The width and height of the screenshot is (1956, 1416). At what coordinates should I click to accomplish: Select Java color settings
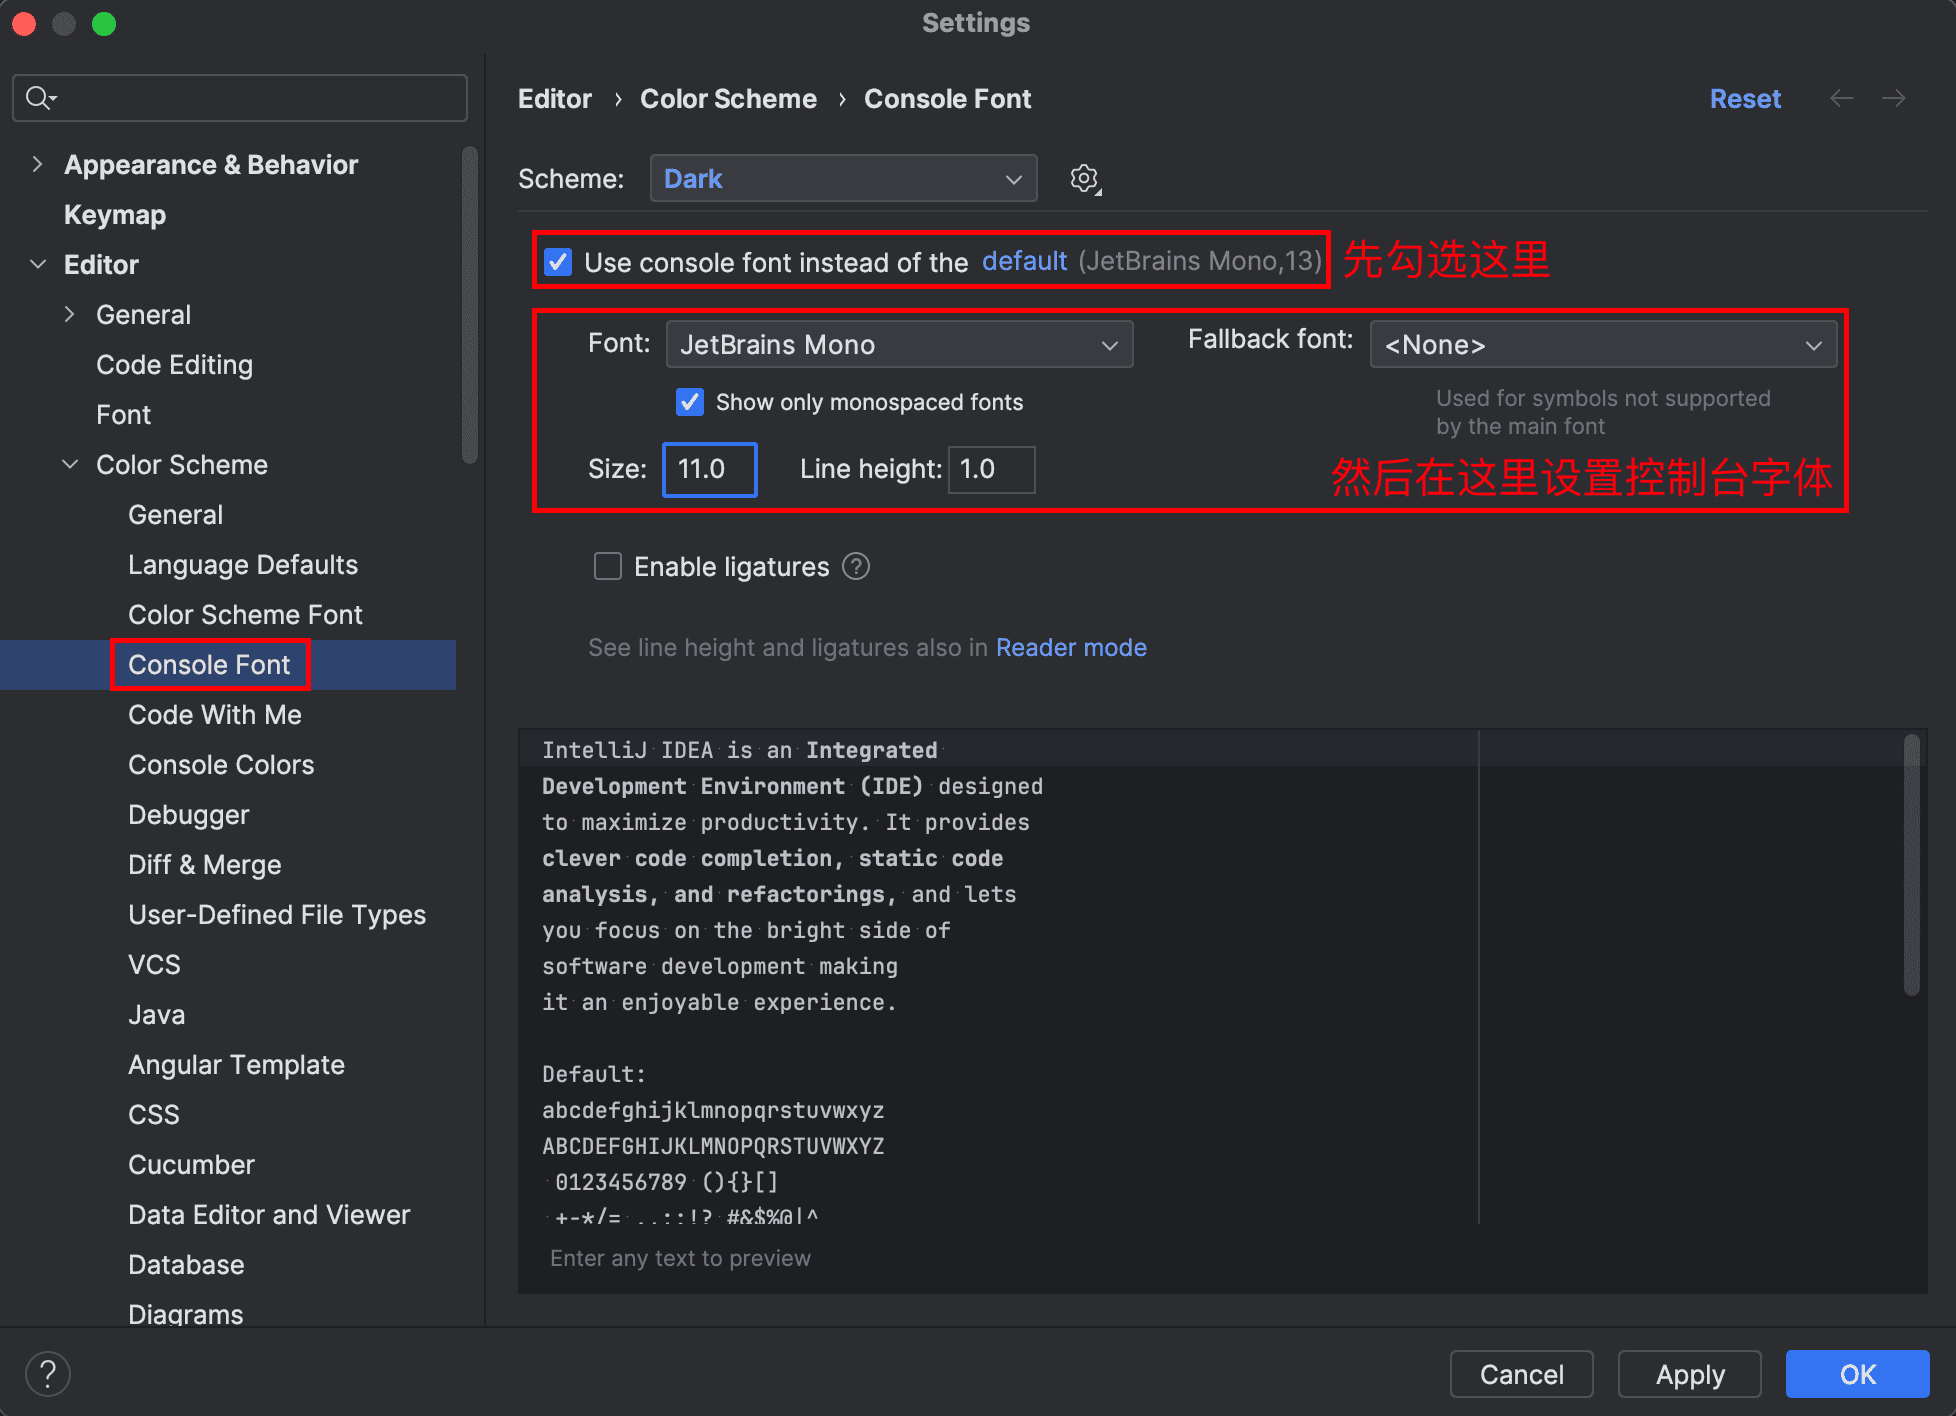[x=156, y=1015]
